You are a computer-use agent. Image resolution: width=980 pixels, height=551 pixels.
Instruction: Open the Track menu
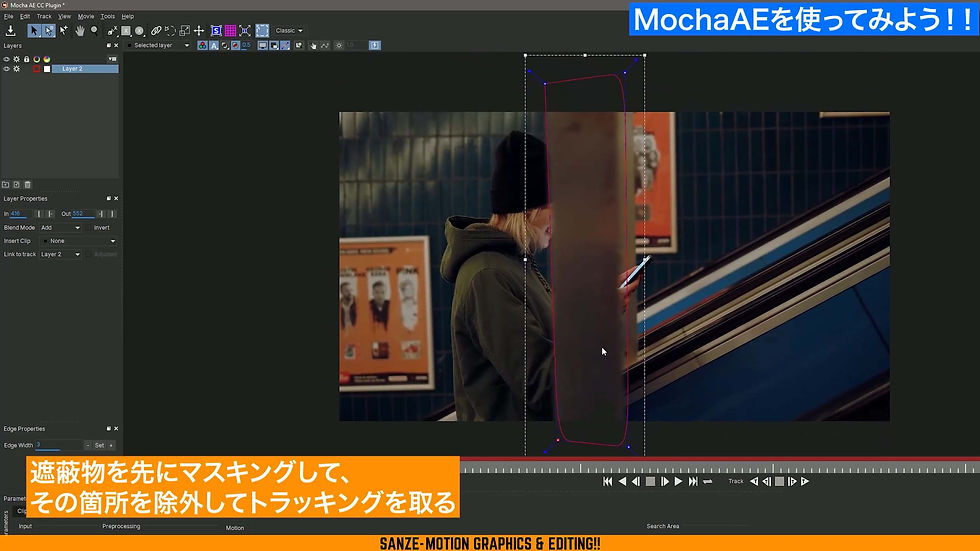(x=44, y=16)
